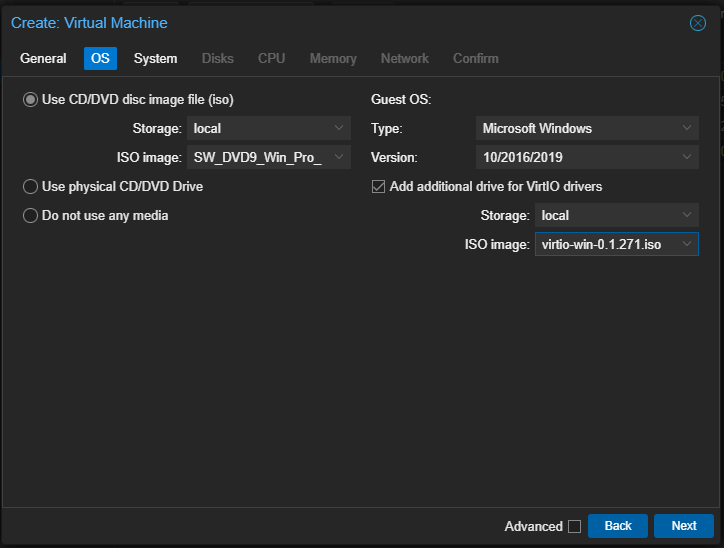Viewport: 724px width, 548px height.
Task: Switch to the System tab
Action: (155, 59)
